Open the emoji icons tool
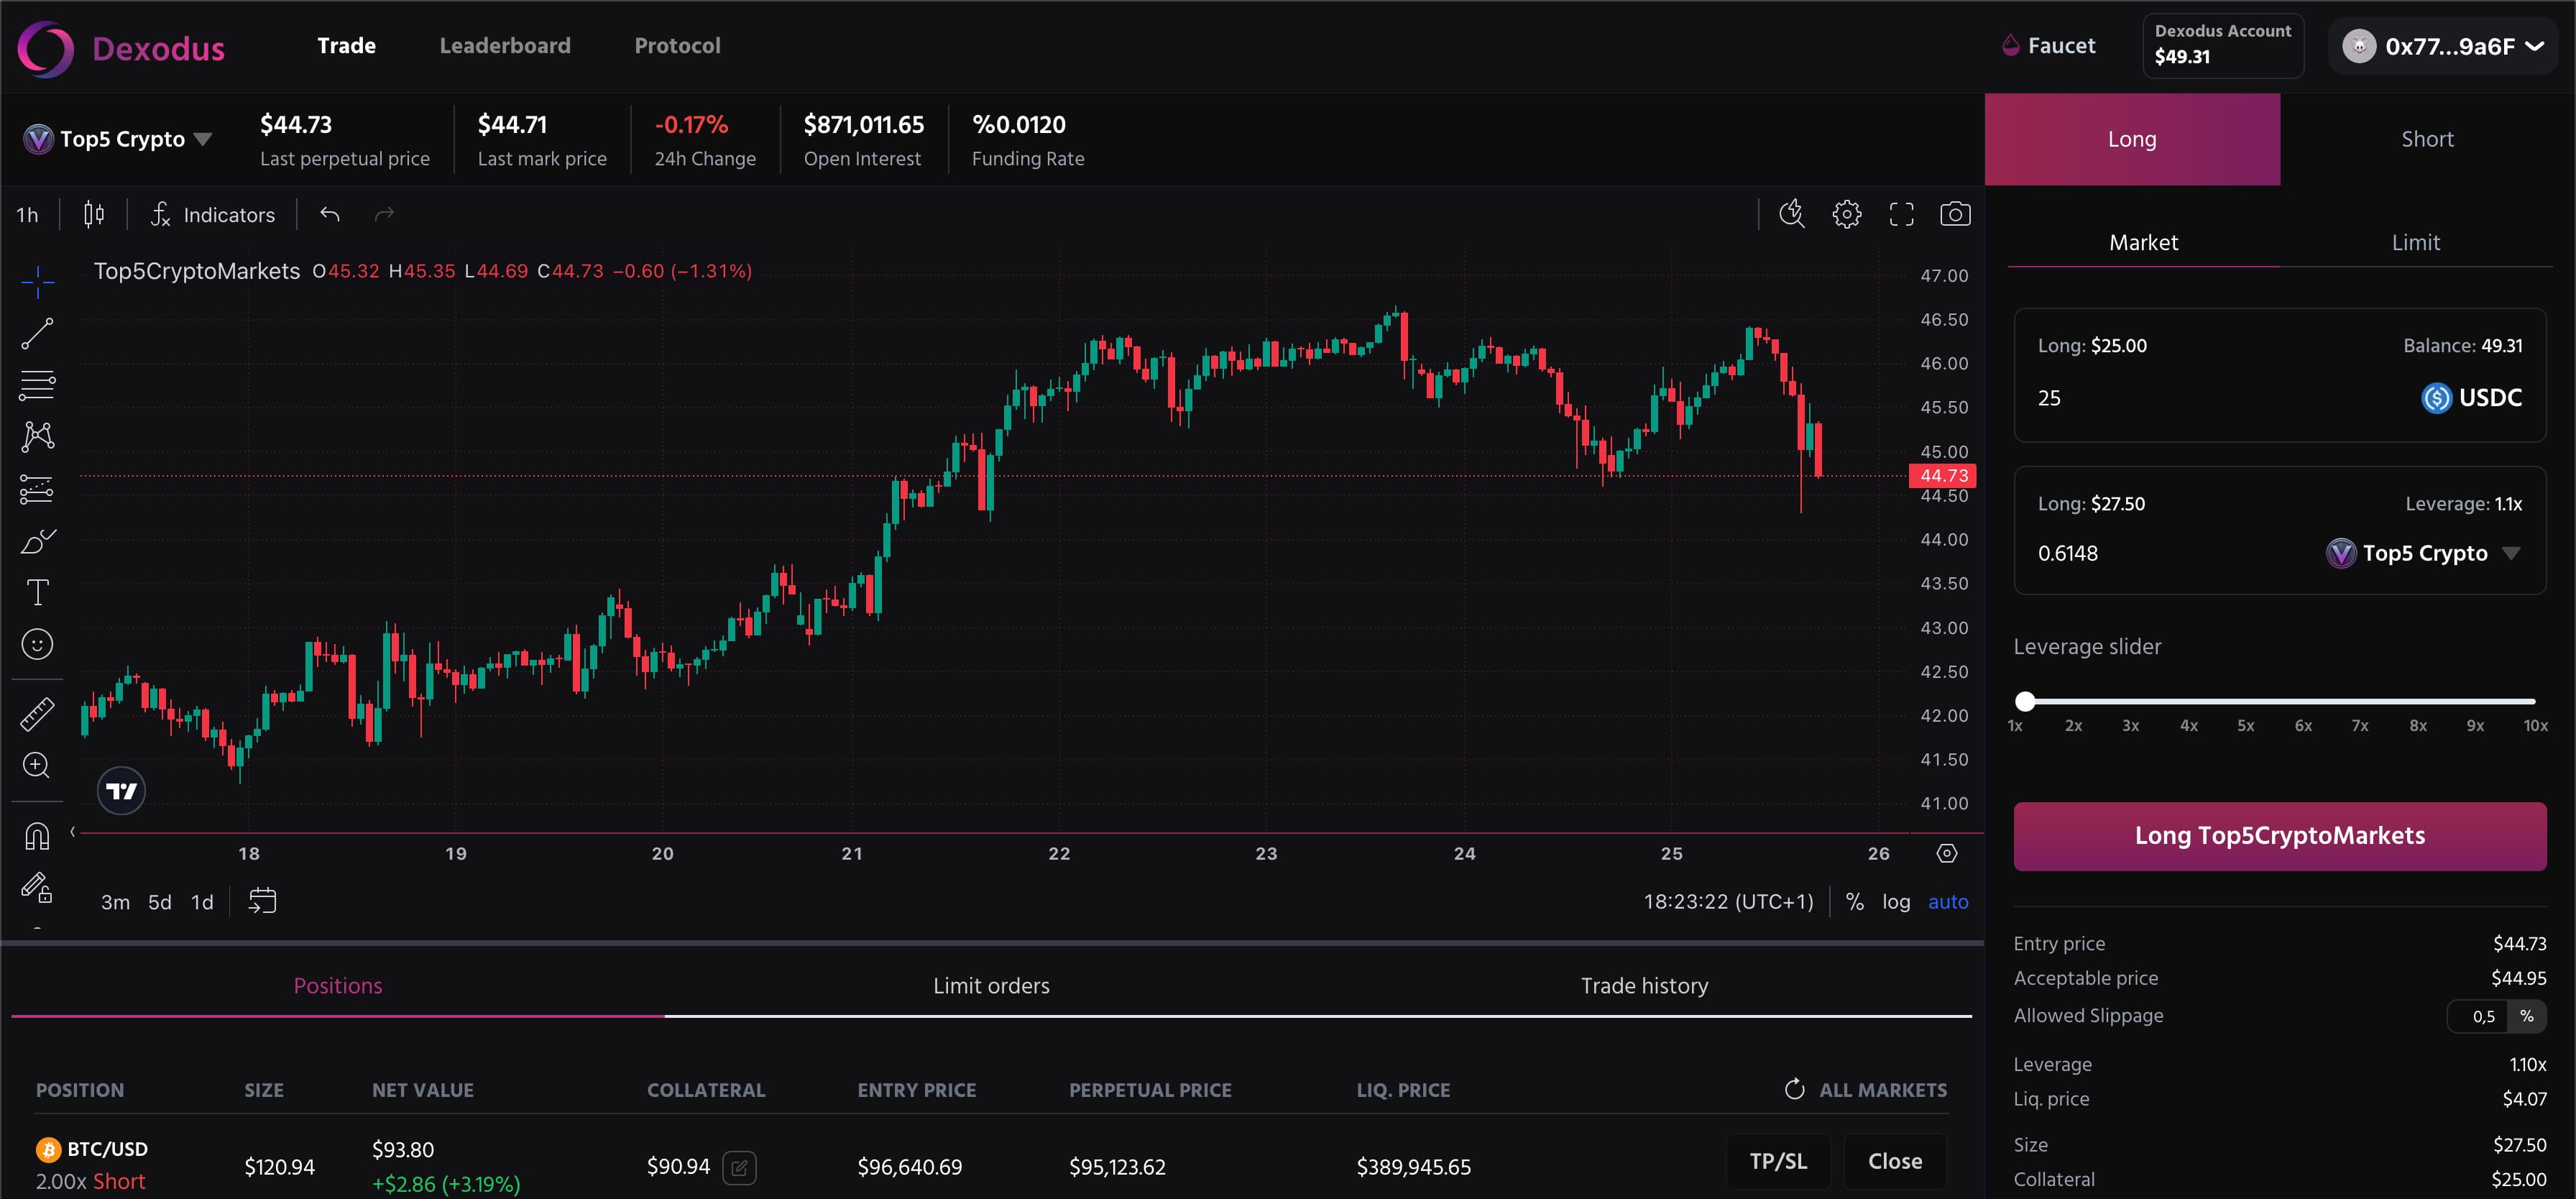This screenshot has width=2576, height=1199. (37, 645)
